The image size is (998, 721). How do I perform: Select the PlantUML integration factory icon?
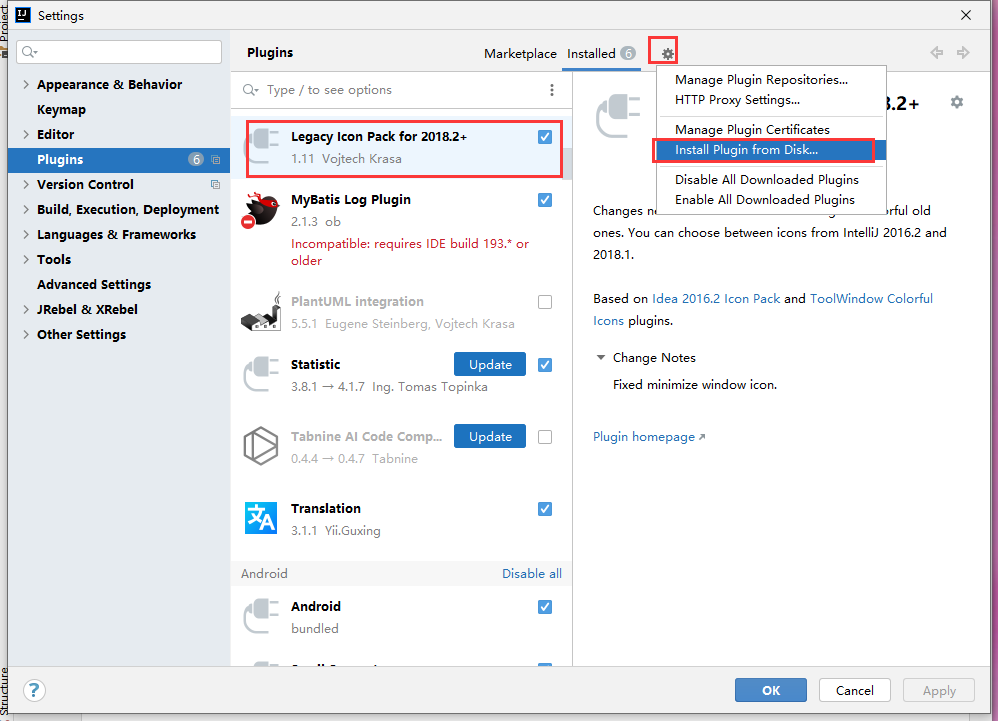261,312
